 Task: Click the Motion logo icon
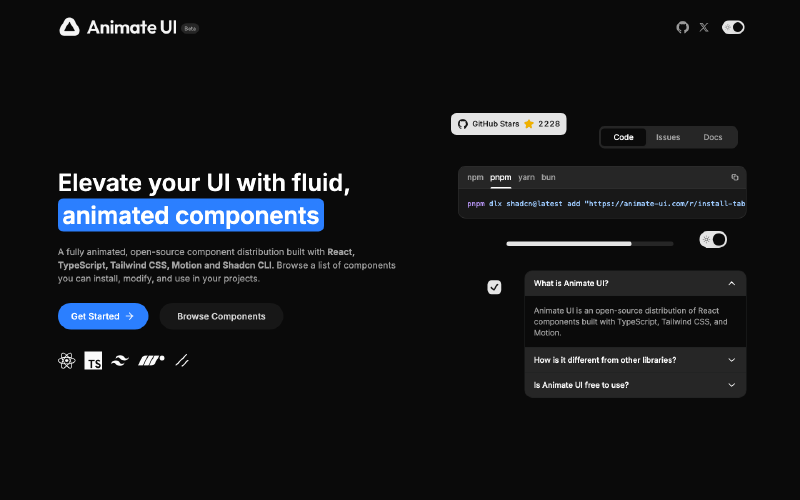tap(151, 361)
